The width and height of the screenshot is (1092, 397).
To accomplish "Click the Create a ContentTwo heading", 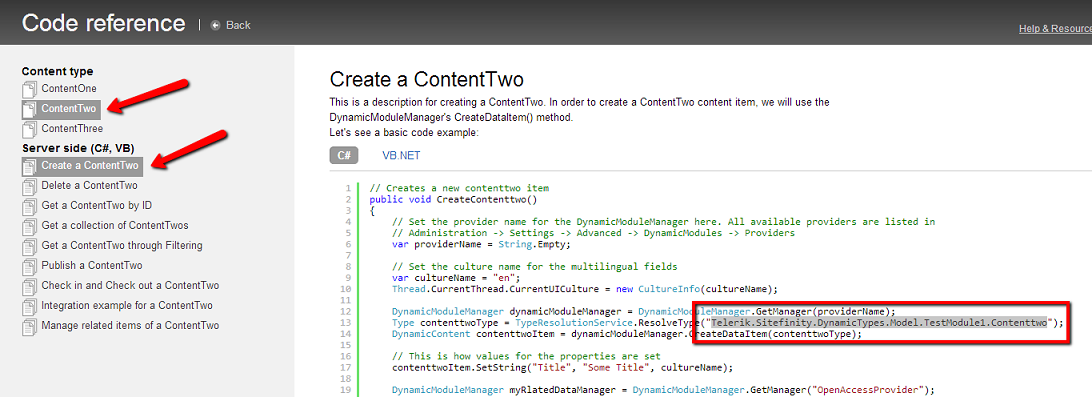I will point(426,79).
